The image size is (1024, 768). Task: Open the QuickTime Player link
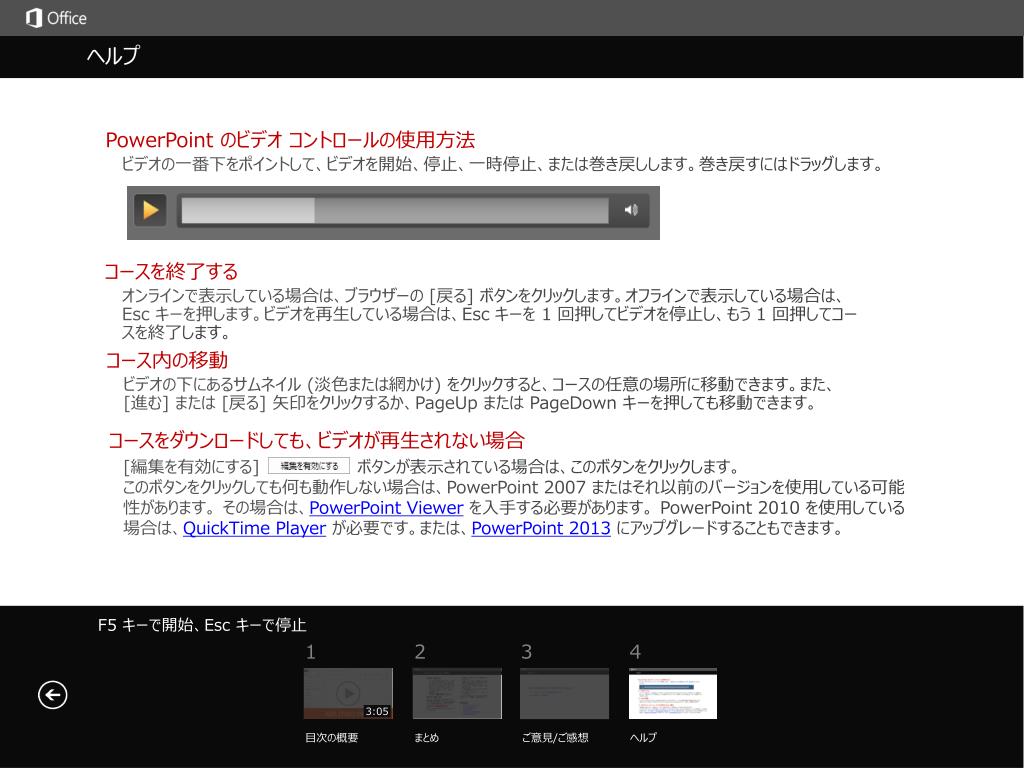254,528
